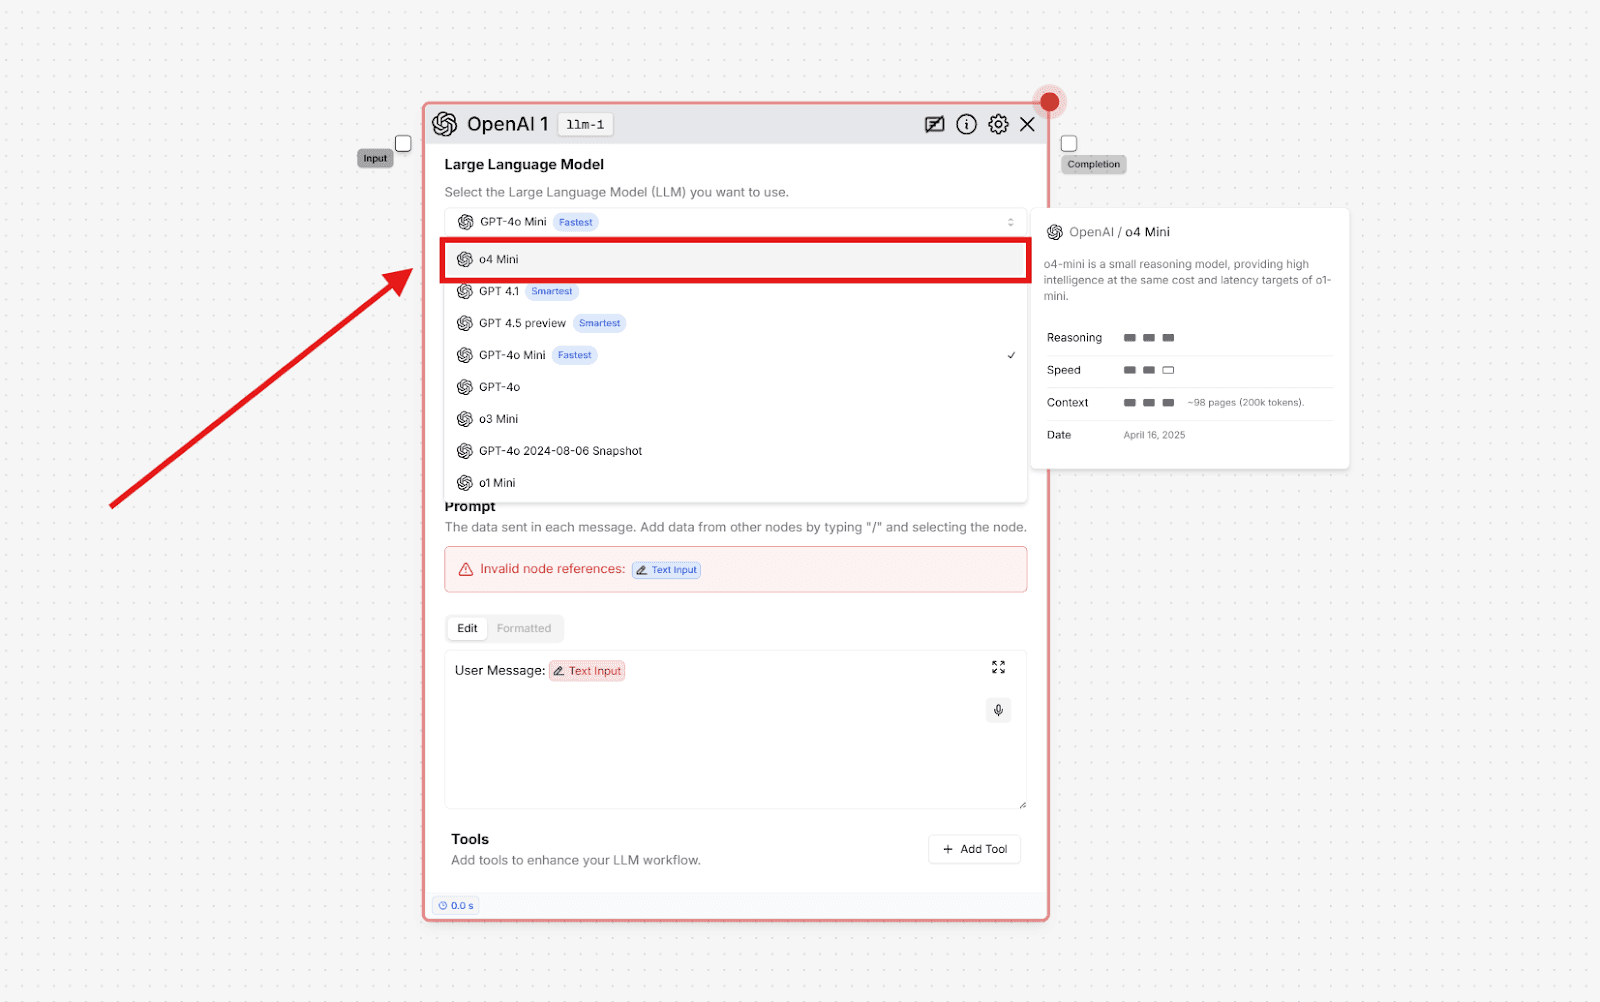Expand the prompt editor to fullscreen
Viewport: 1600px width, 1002px height.
998,667
